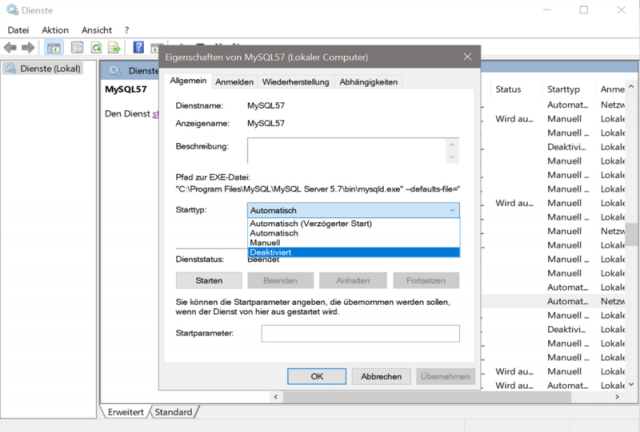Go back with the toolbar left arrow
640x432 pixels.
pos(10,48)
